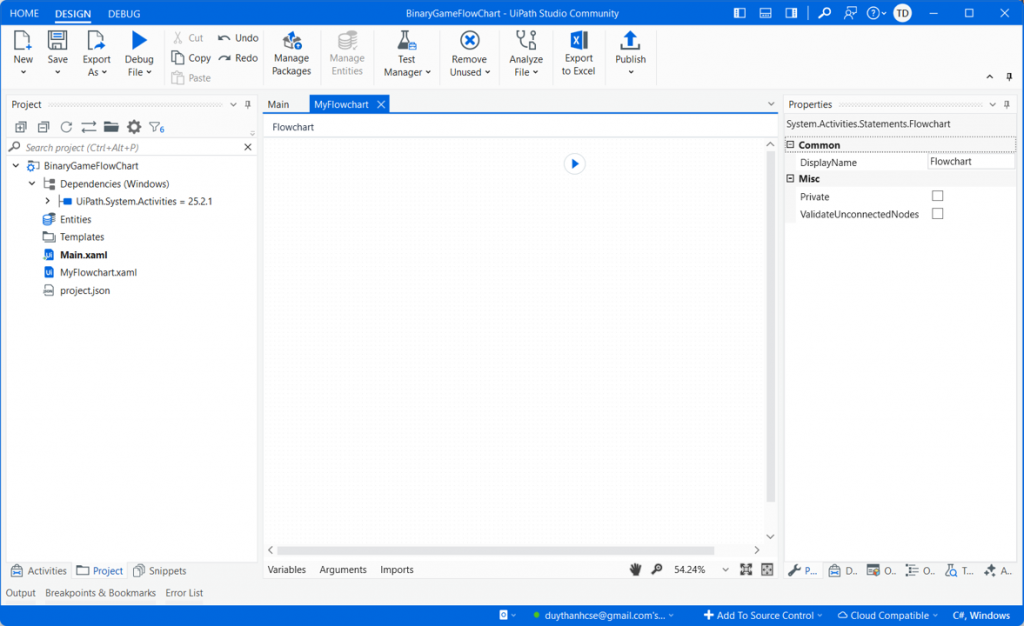Click the designer magnifier zoom icon

657,569
